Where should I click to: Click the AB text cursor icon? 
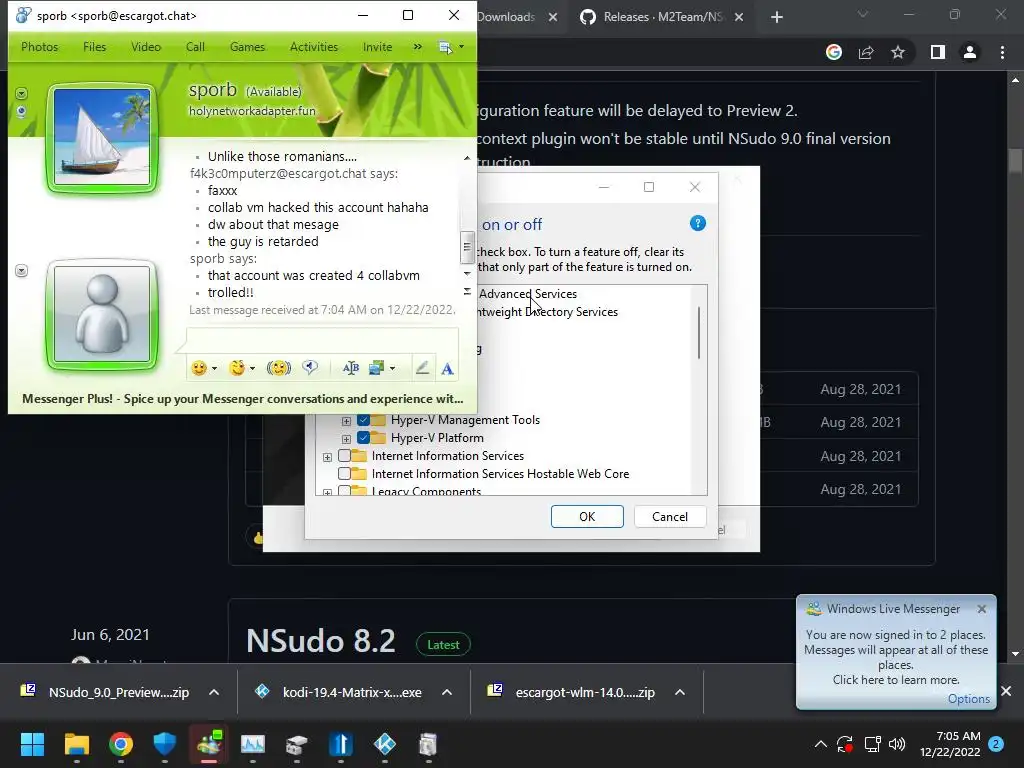click(351, 368)
